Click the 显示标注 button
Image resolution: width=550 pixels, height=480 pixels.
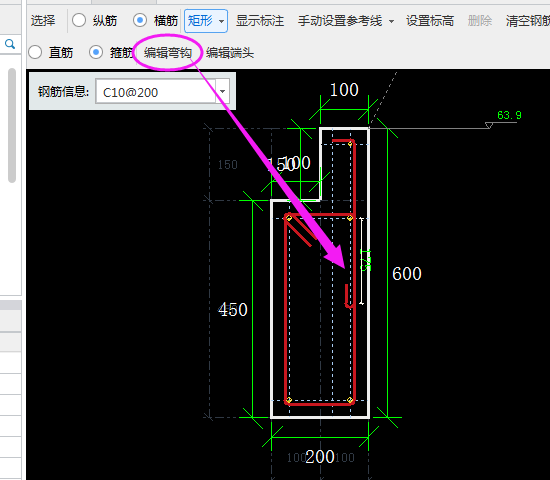coord(260,21)
